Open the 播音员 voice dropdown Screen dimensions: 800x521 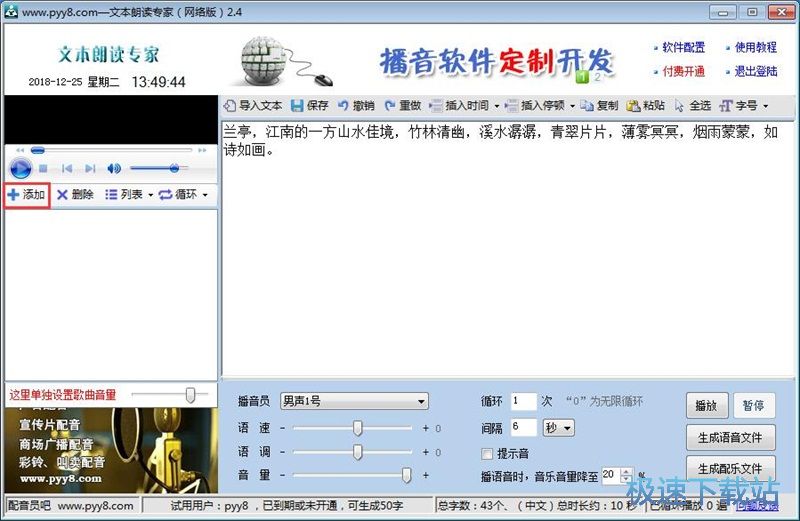[x=354, y=401]
